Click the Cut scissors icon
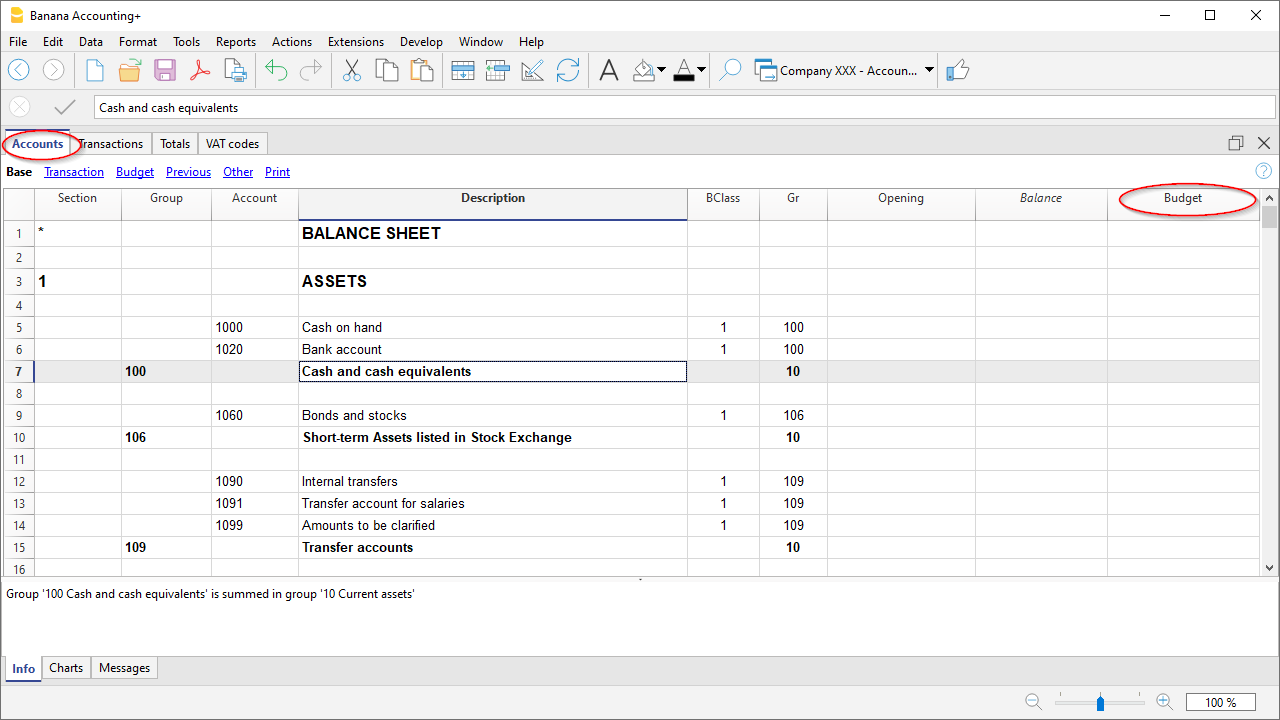Viewport: 1280px width, 720px height. click(x=352, y=70)
